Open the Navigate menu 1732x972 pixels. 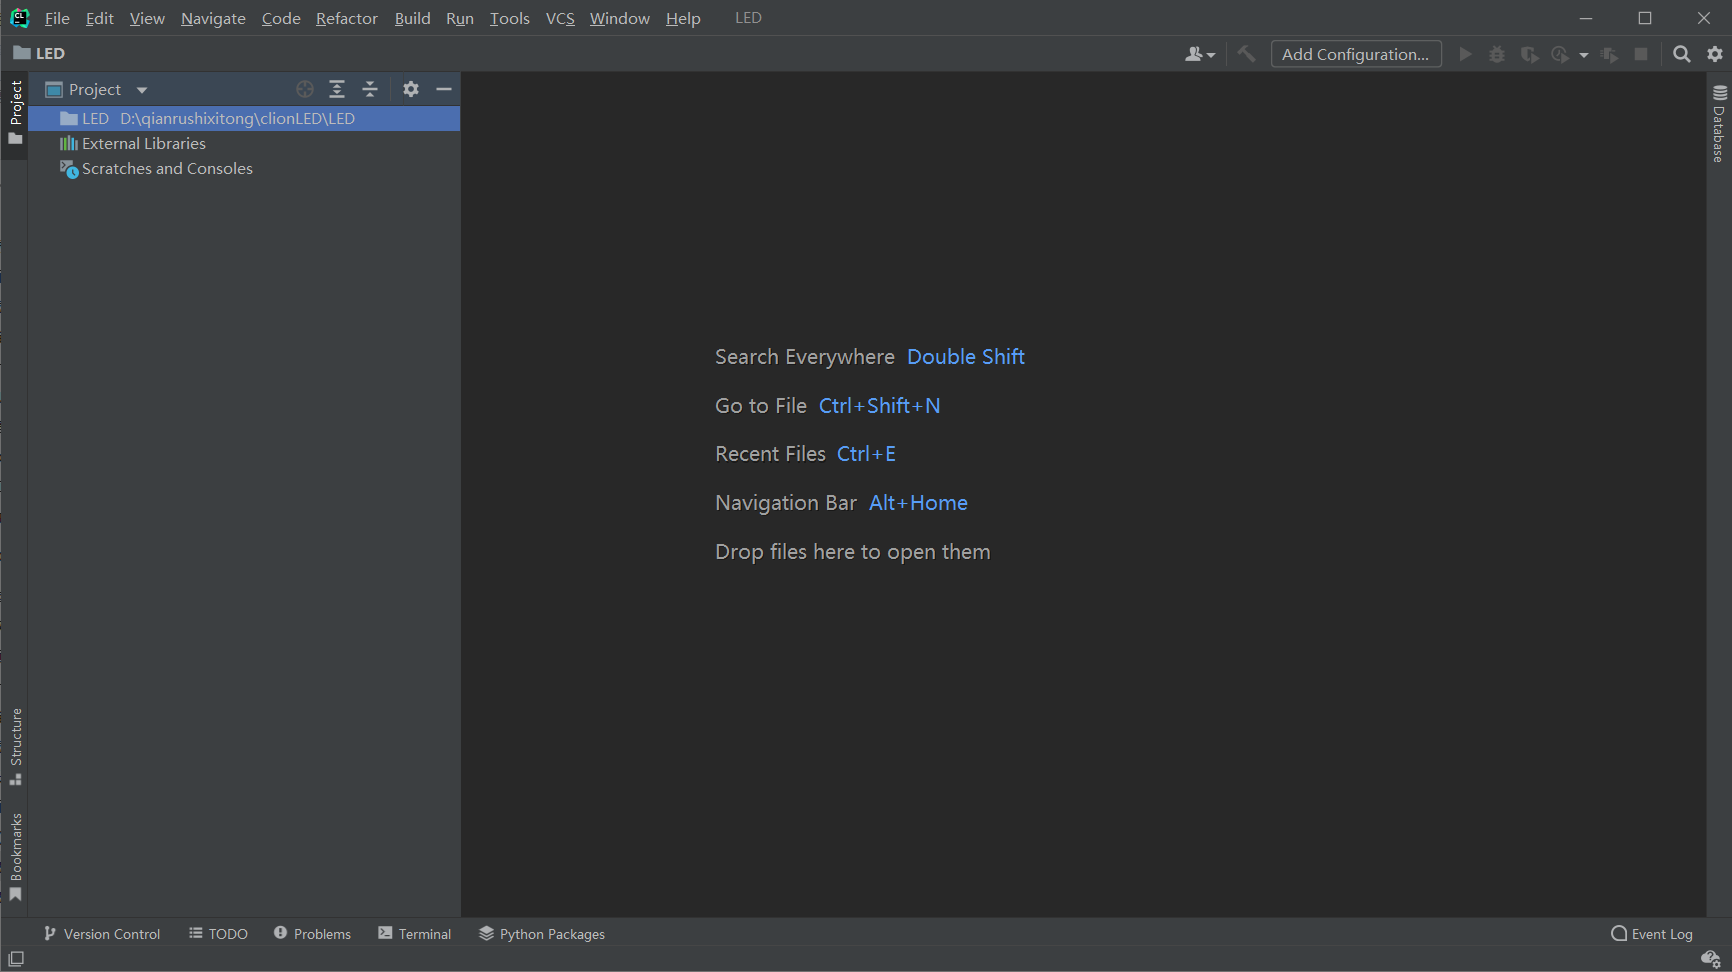click(x=213, y=18)
